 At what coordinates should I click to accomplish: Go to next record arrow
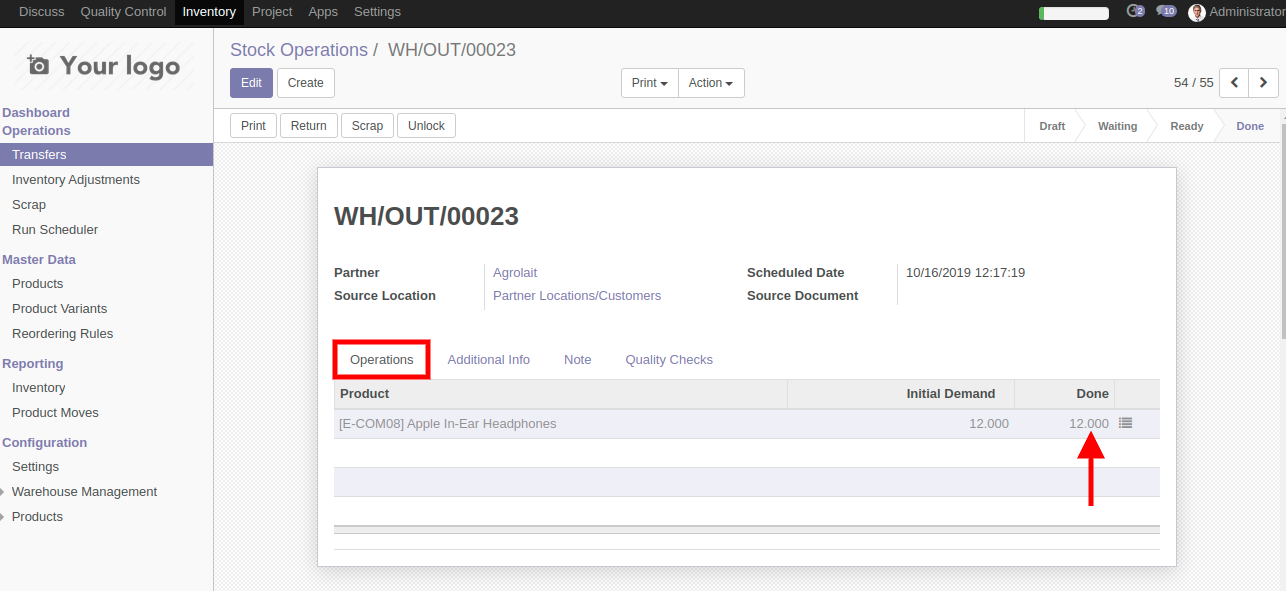(1264, 83)
